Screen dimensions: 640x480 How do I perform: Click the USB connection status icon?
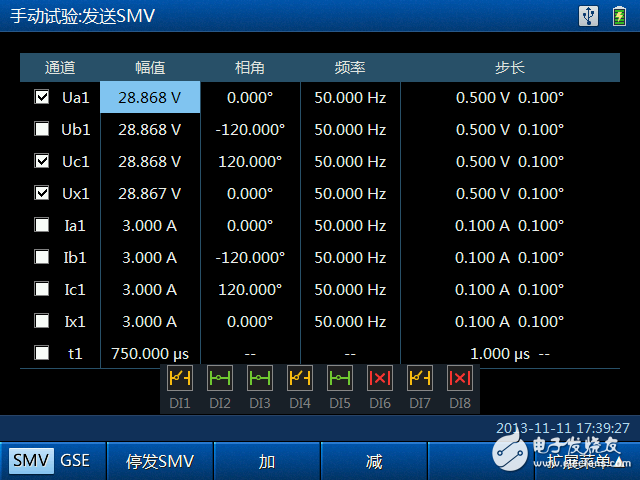pos(589,15)
